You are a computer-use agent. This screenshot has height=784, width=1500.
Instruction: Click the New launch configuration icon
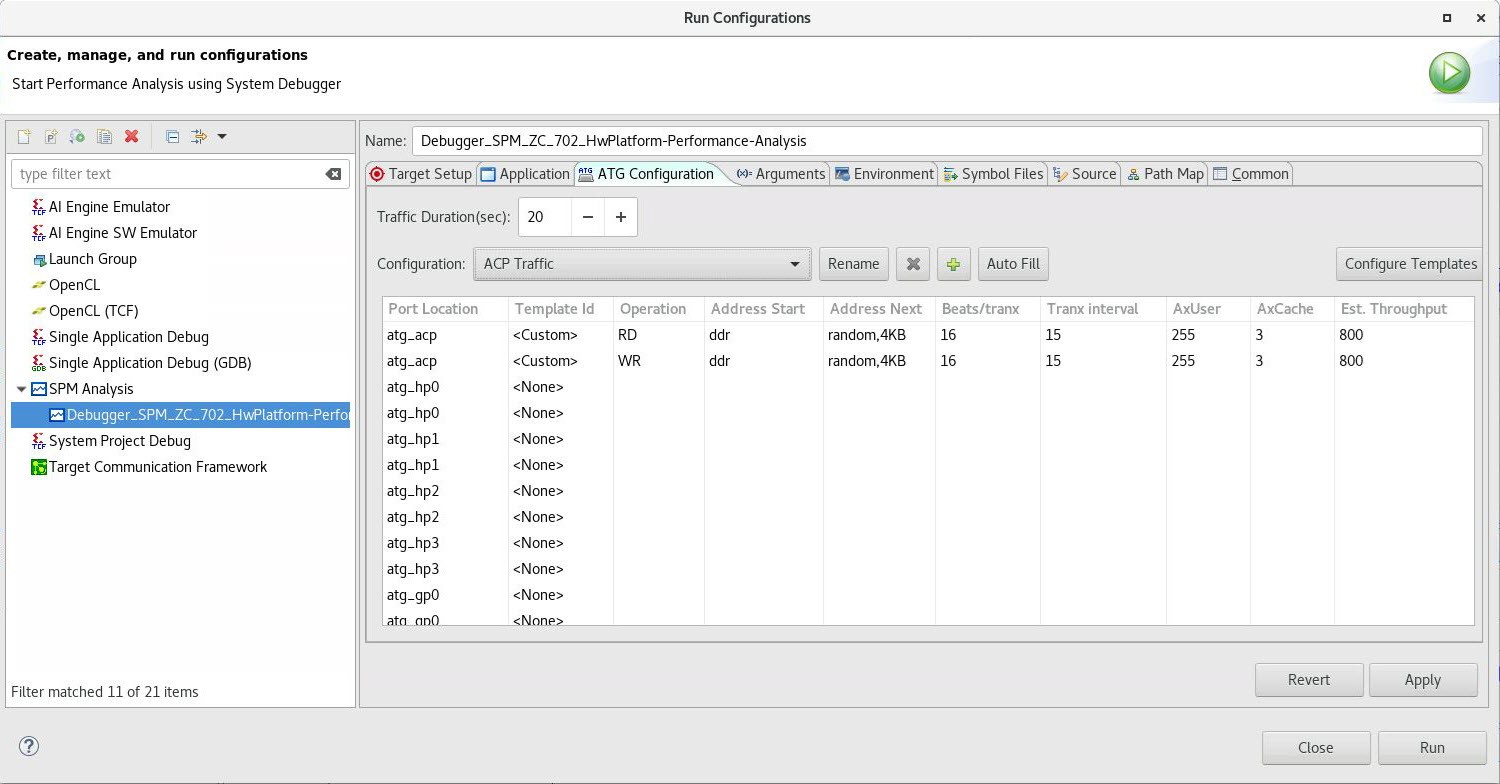(24, 136)
